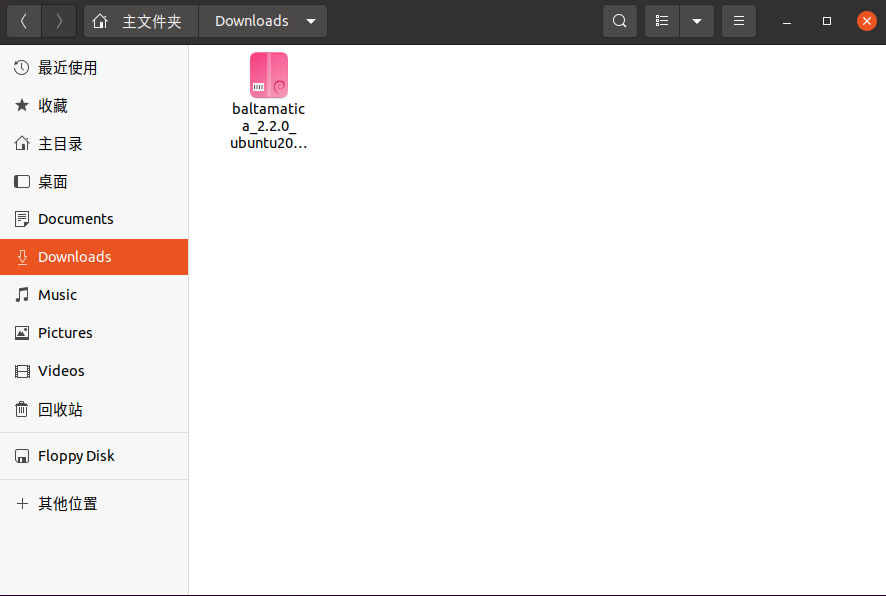Expand the Downloads path bar dropdown
Image resolution: width=886 pixels, height=596 pixels.
(x=311, y=21)
